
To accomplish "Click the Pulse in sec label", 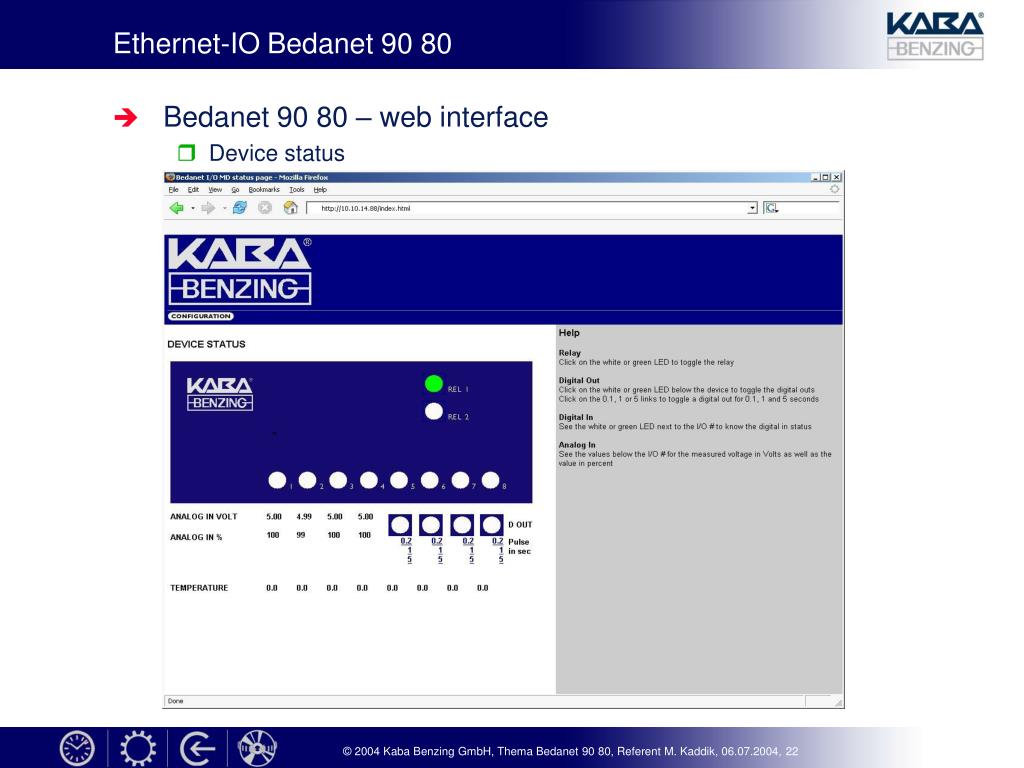I will tap(519, 547).
